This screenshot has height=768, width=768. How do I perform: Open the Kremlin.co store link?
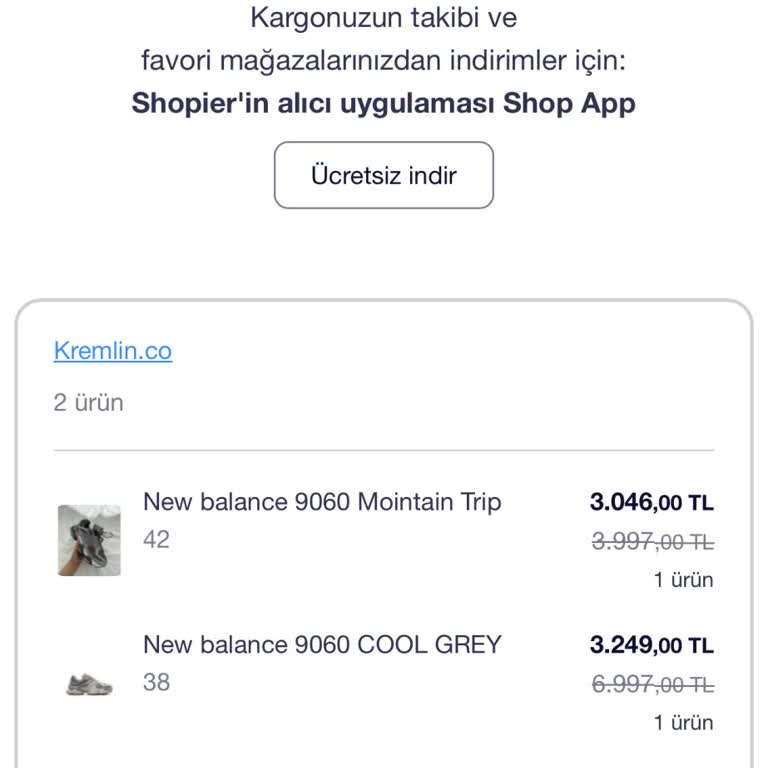click(113, 351)
